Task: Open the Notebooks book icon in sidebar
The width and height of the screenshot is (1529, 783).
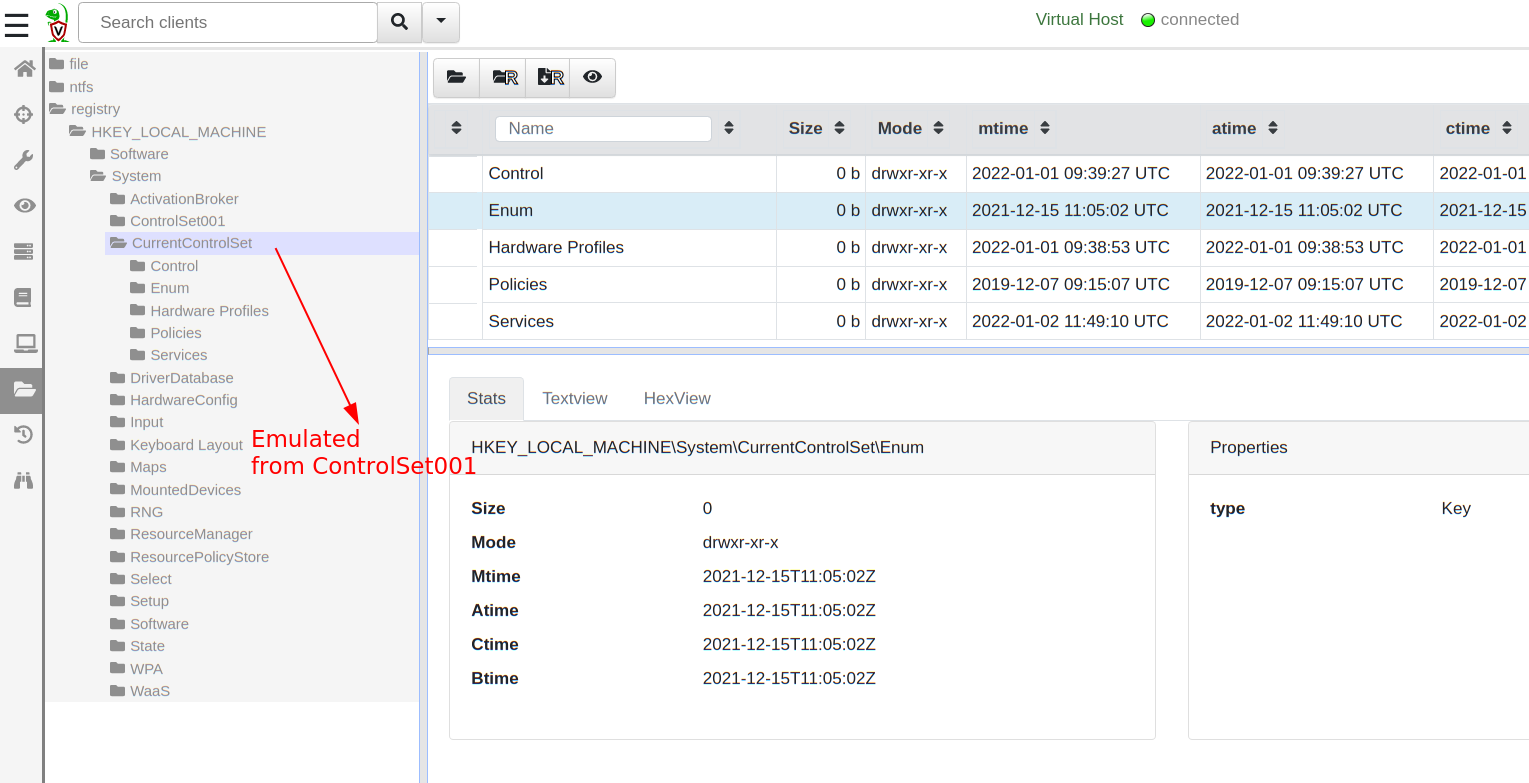Action: point(22,297)
